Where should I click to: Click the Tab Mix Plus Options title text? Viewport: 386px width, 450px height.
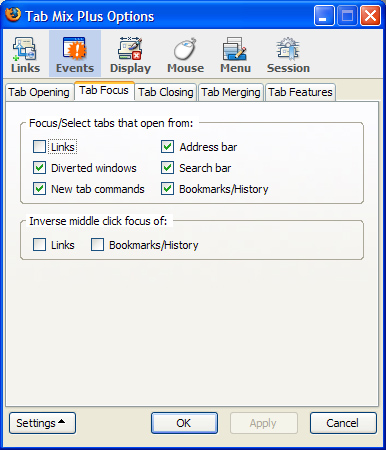[90, 16]
